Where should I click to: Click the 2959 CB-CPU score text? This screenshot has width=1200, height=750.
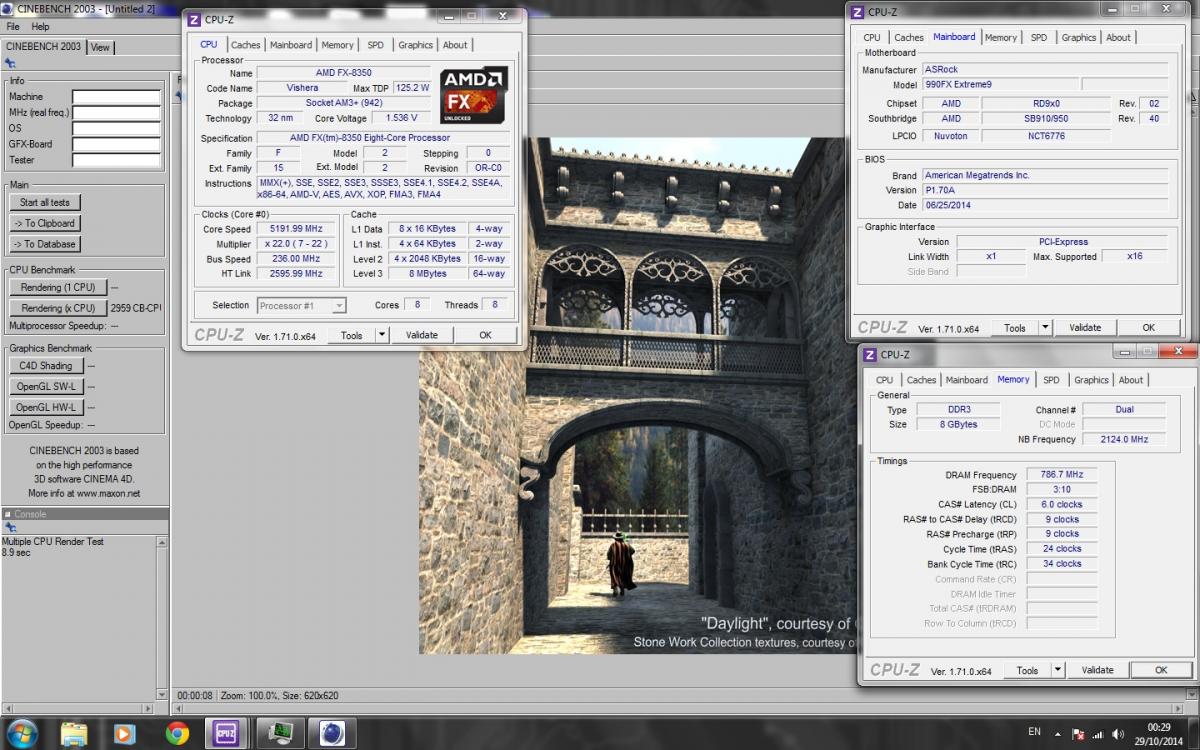136,308
